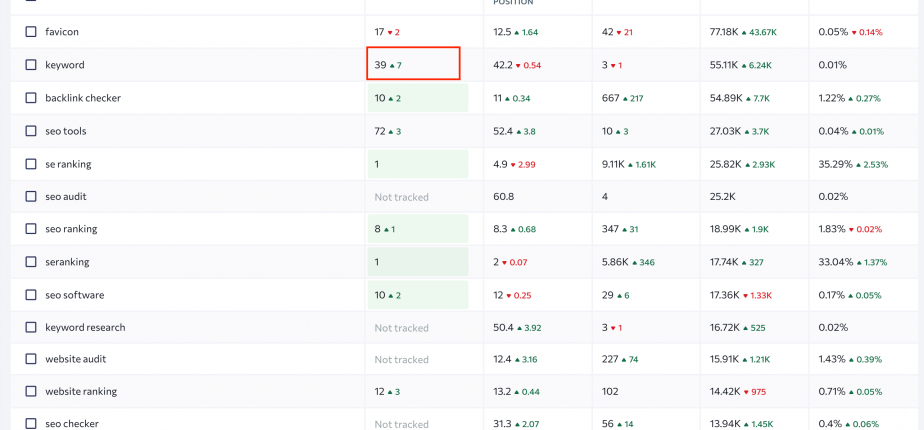Click average position 42.2 in keyword row
This screenshot has width=924, height=430.
[503, 65]
